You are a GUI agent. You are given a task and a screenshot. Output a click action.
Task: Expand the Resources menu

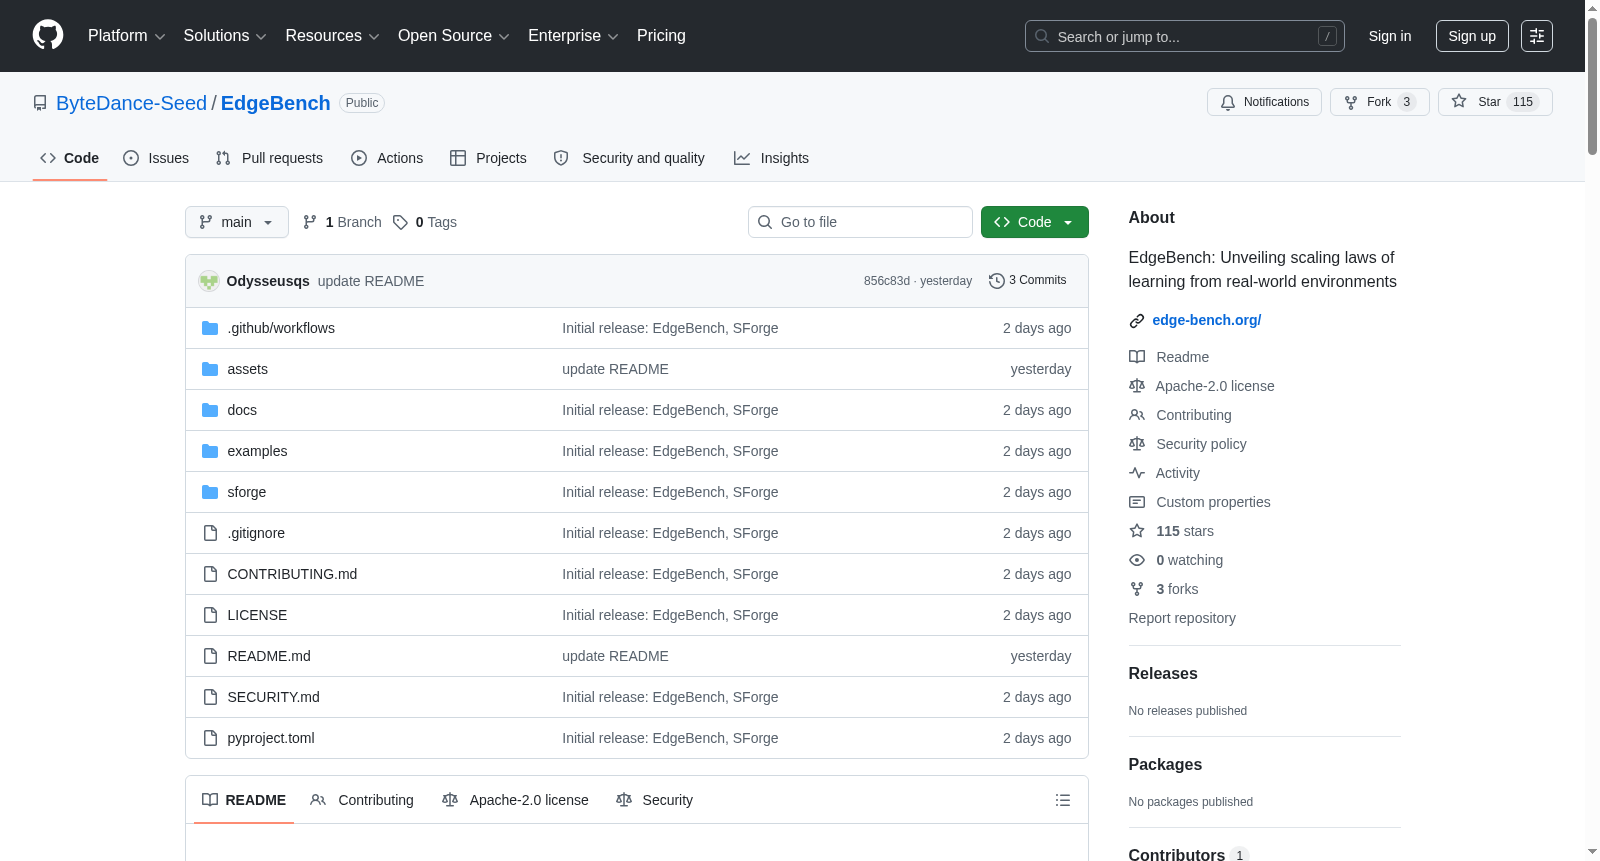tap(332, 36)
